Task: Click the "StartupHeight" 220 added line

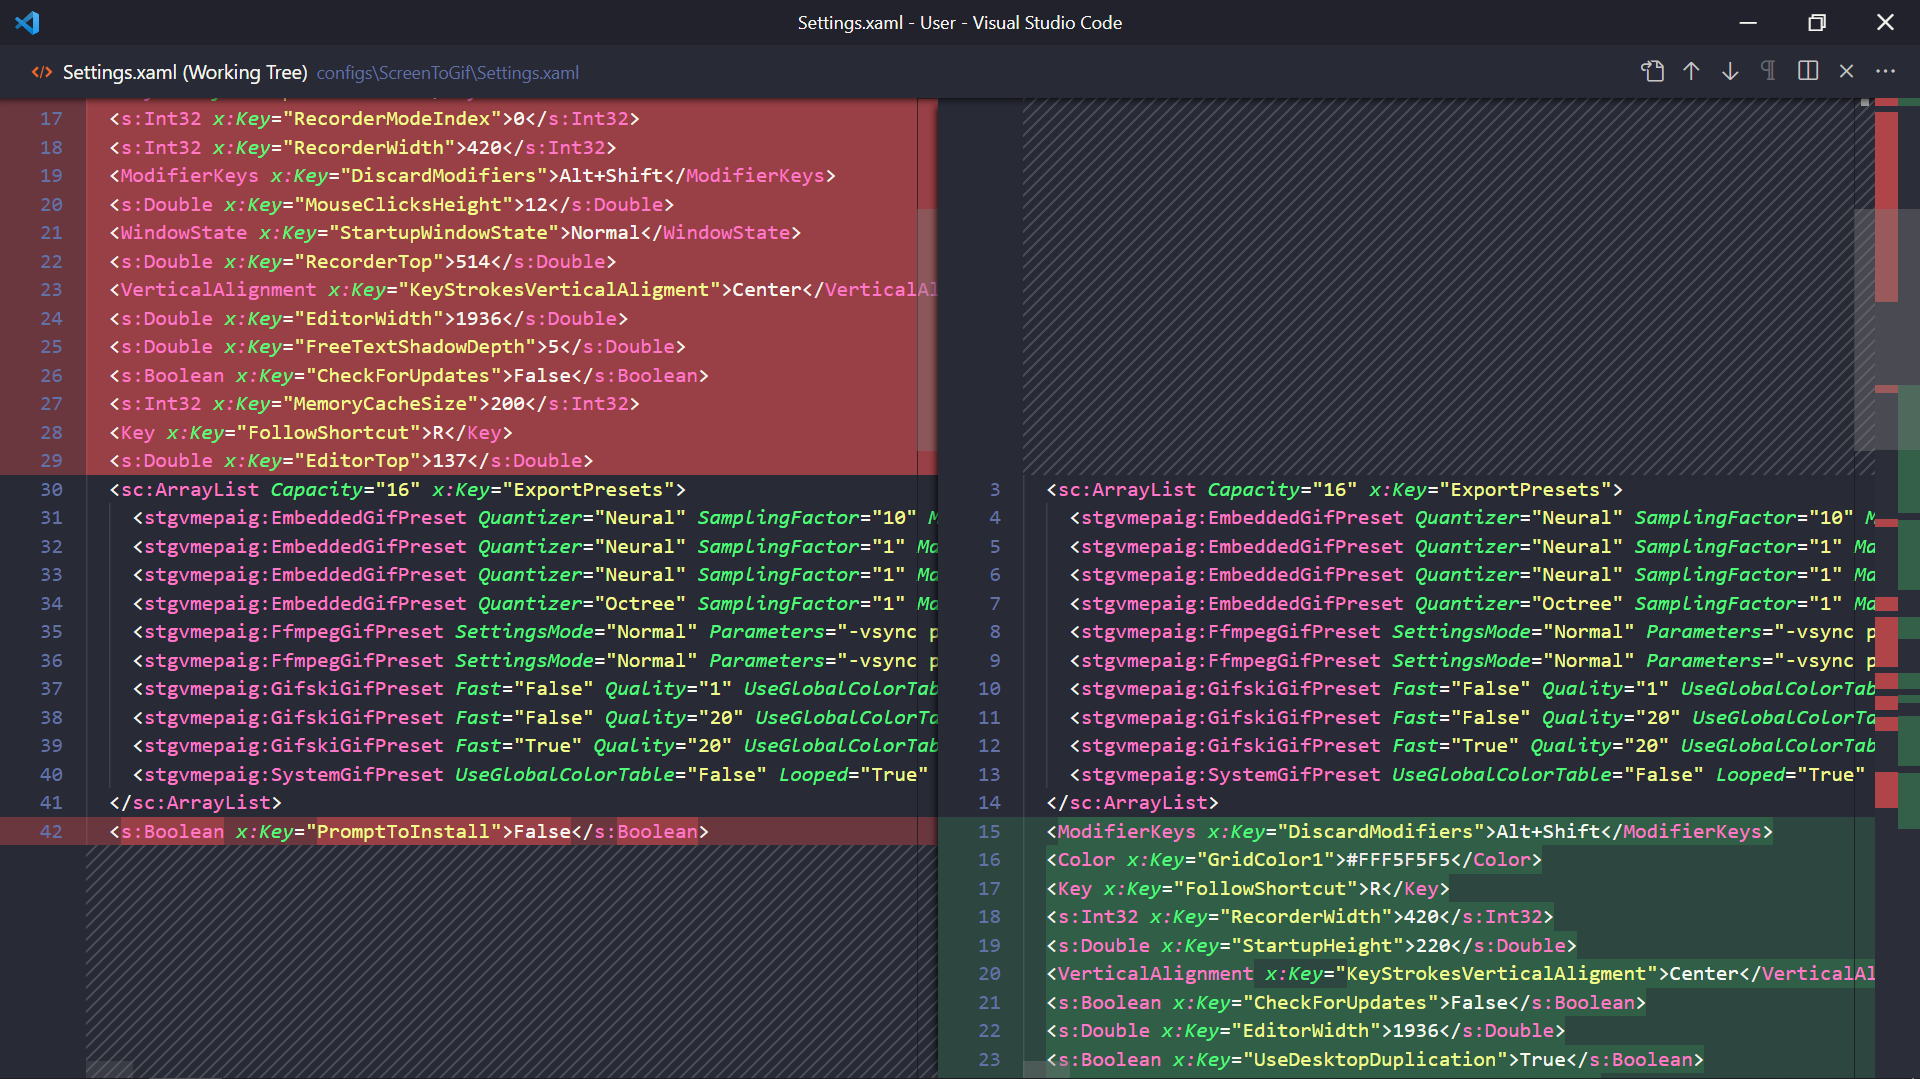Action: [x=1311, y=946]
